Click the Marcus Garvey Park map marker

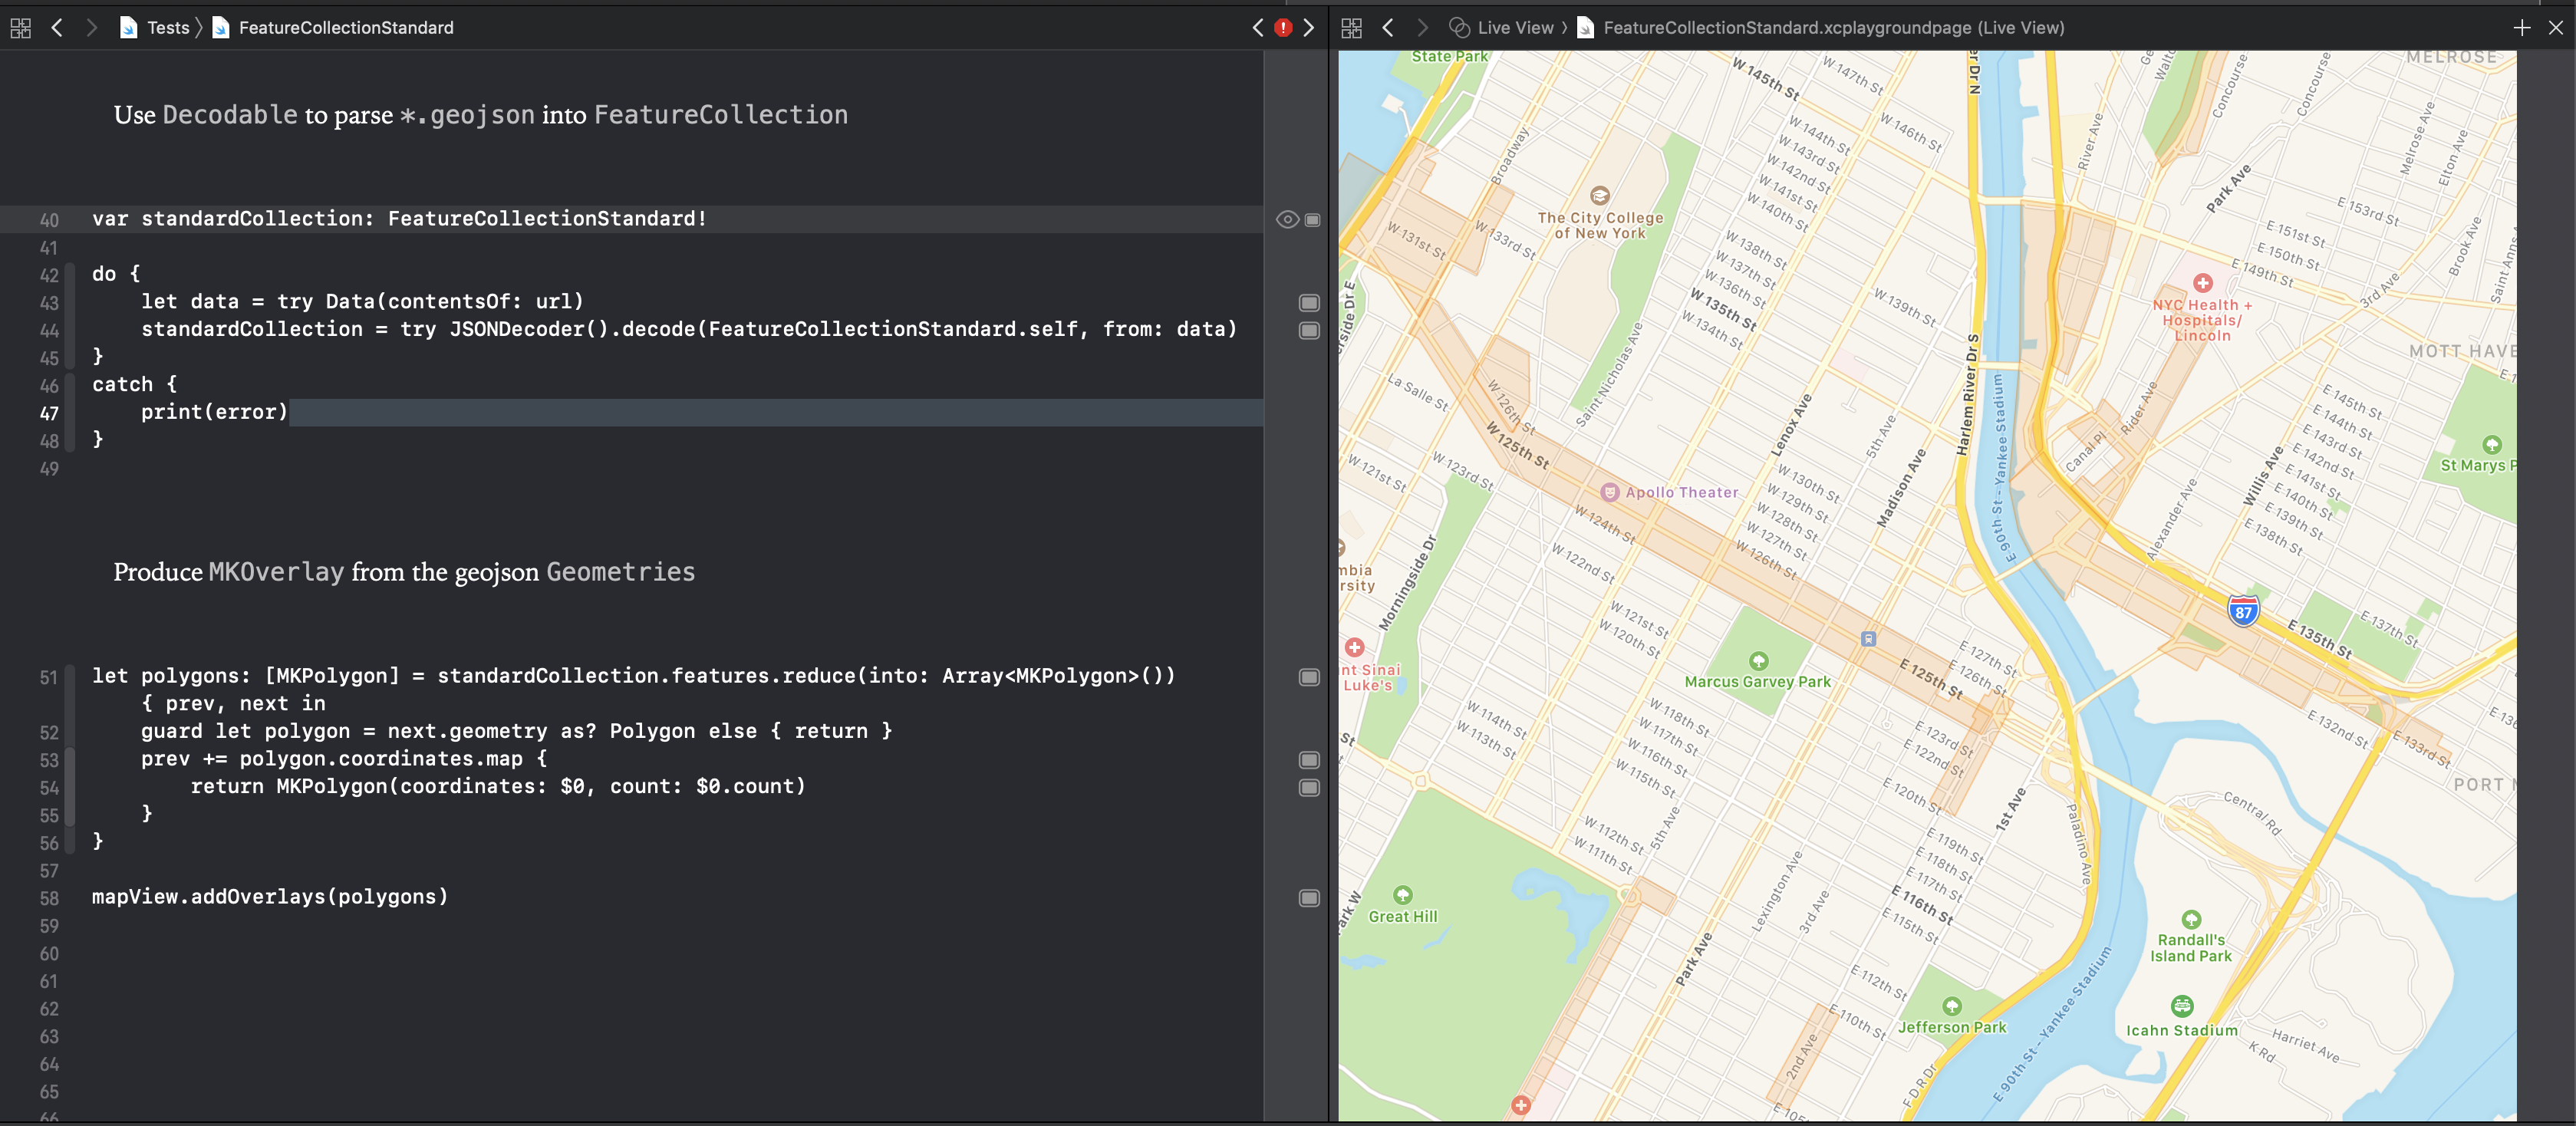pos(1758,661)
